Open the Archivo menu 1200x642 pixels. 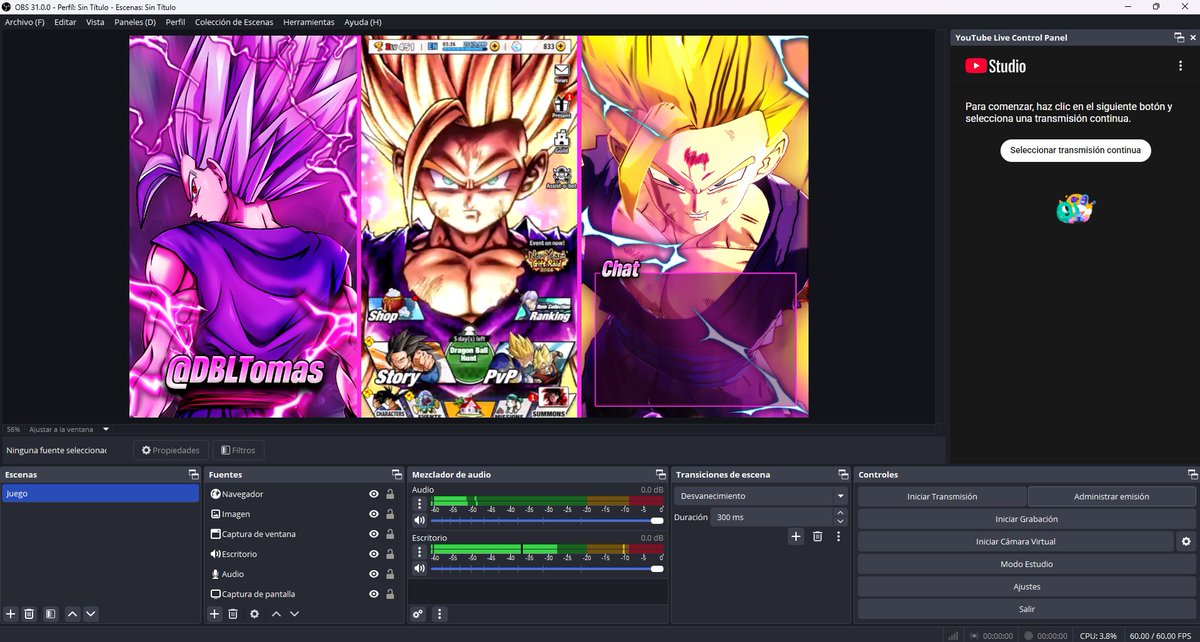pos(25,22)
